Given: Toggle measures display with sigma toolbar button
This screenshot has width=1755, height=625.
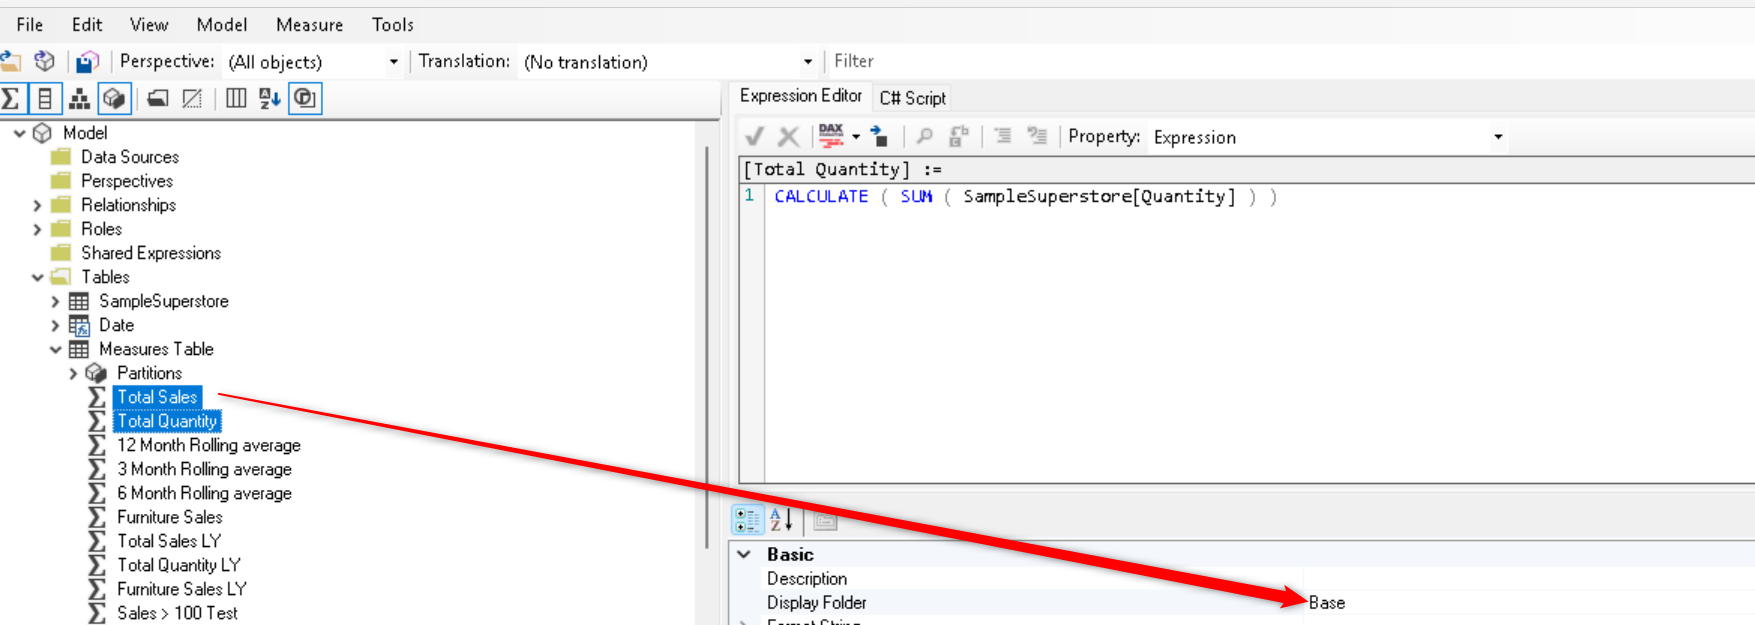Looking at the screenshot, I should (11, 98).
